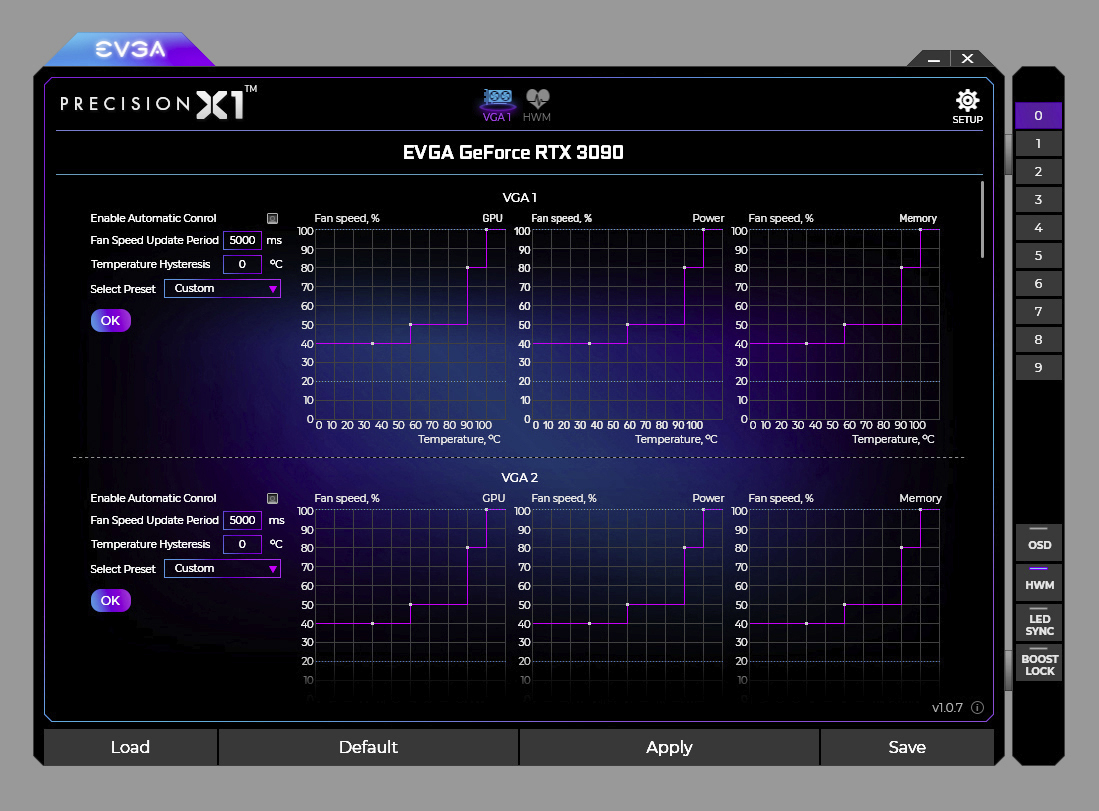Click the Default button

(x=369, y=747)
